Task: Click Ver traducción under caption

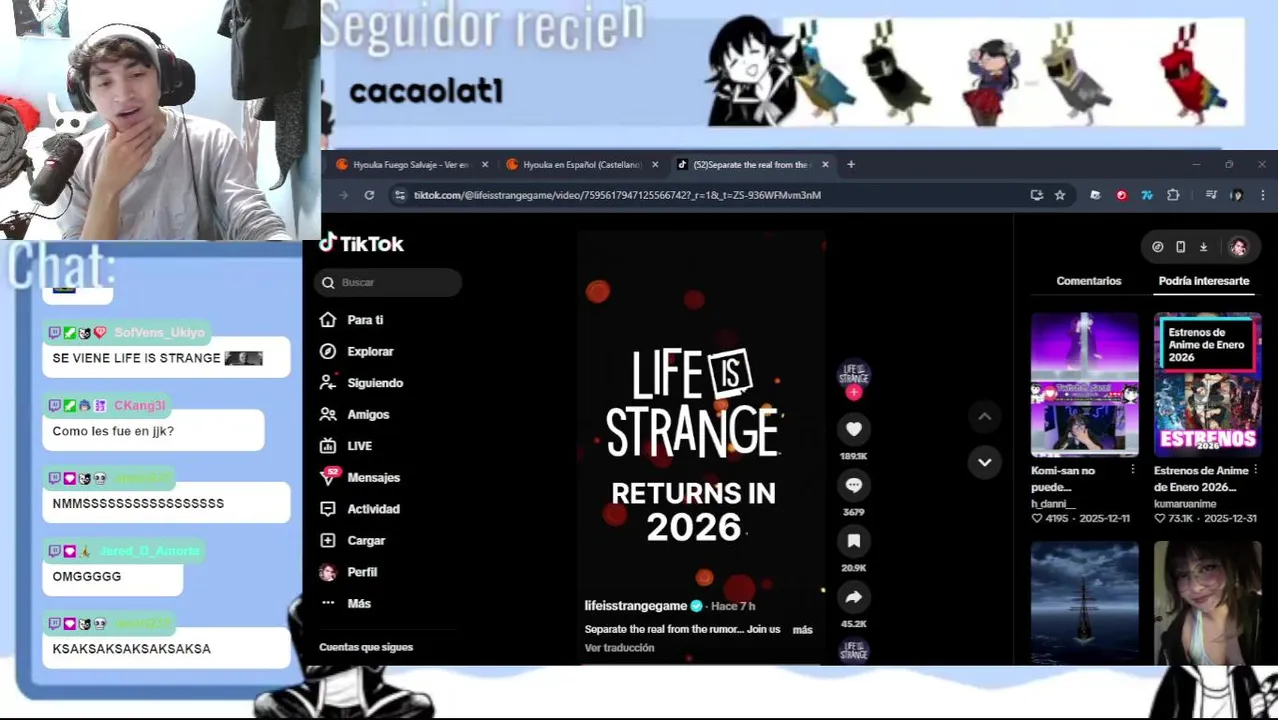Action: click(x=619, y=648)
